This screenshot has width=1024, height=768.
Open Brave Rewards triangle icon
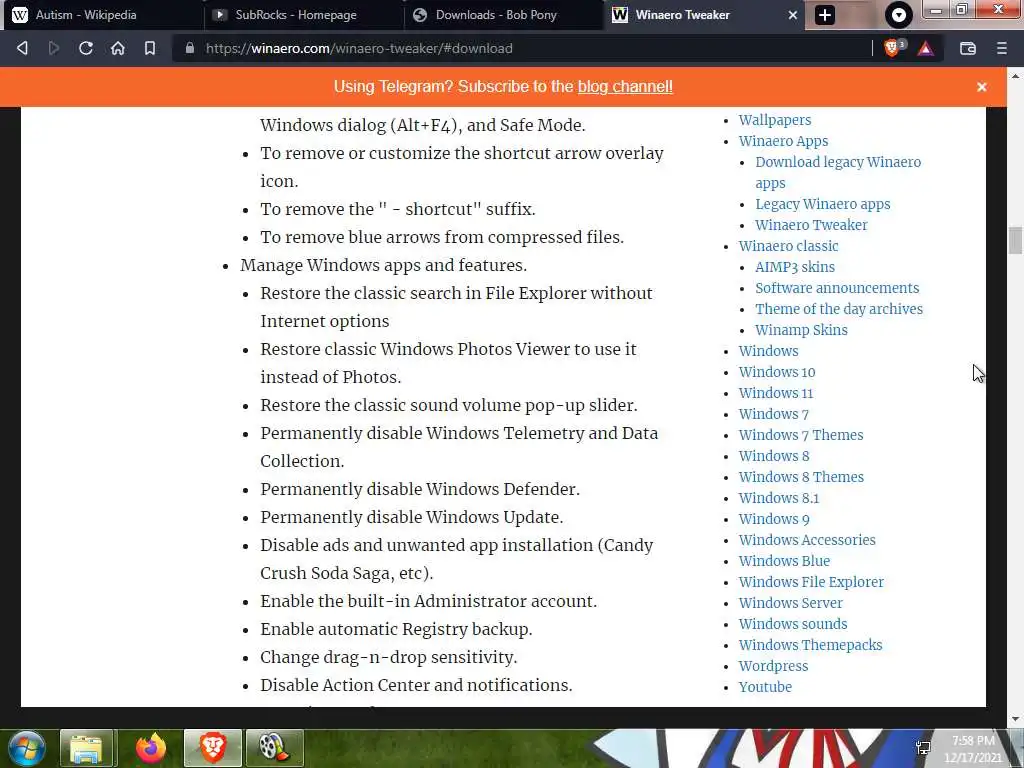pos(925,48)
